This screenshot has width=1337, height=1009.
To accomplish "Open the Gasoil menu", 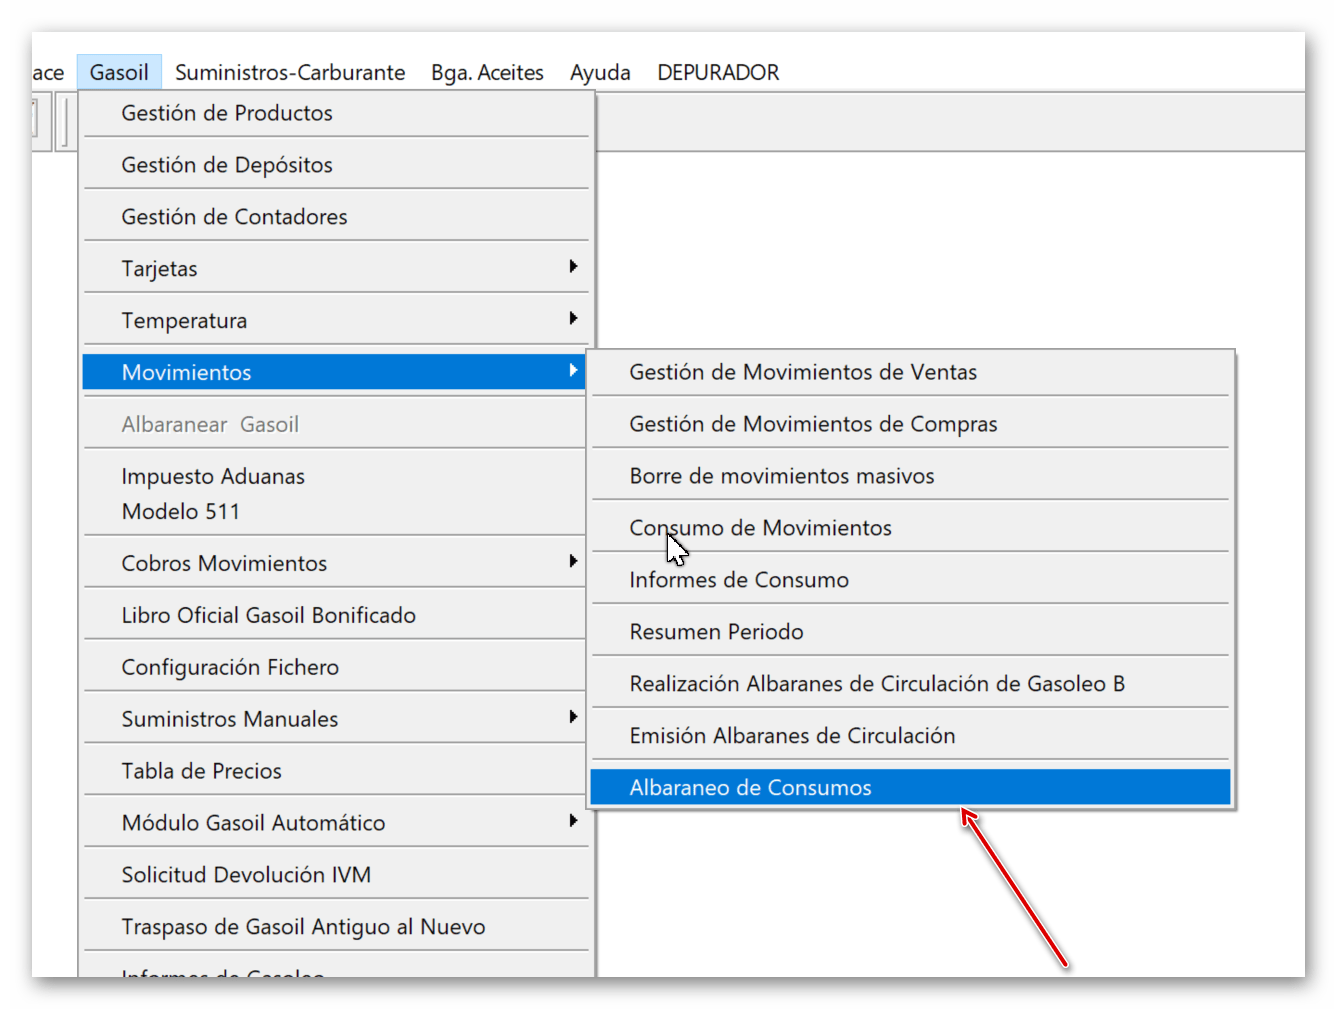I will pyautogui.click(x=119, y=73).
